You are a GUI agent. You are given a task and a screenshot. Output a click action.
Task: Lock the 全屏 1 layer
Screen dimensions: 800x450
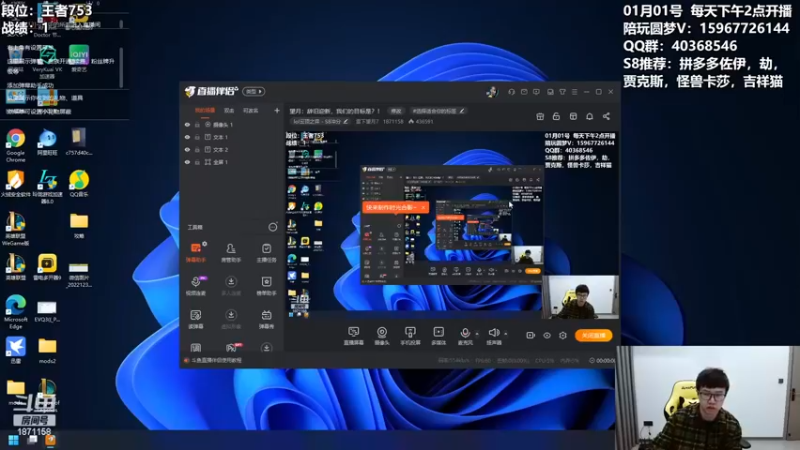pyautogui.click(x=197, y=162)
